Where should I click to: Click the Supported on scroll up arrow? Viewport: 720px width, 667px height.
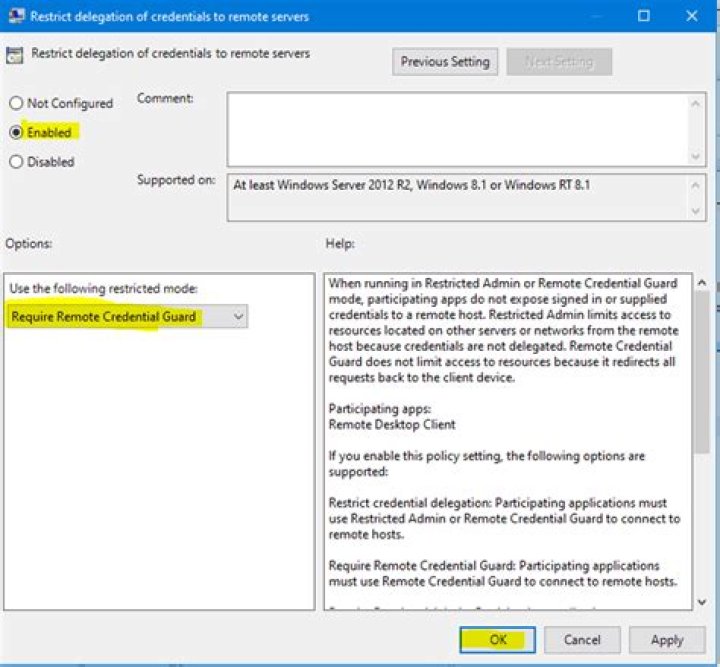coord(696,185)
